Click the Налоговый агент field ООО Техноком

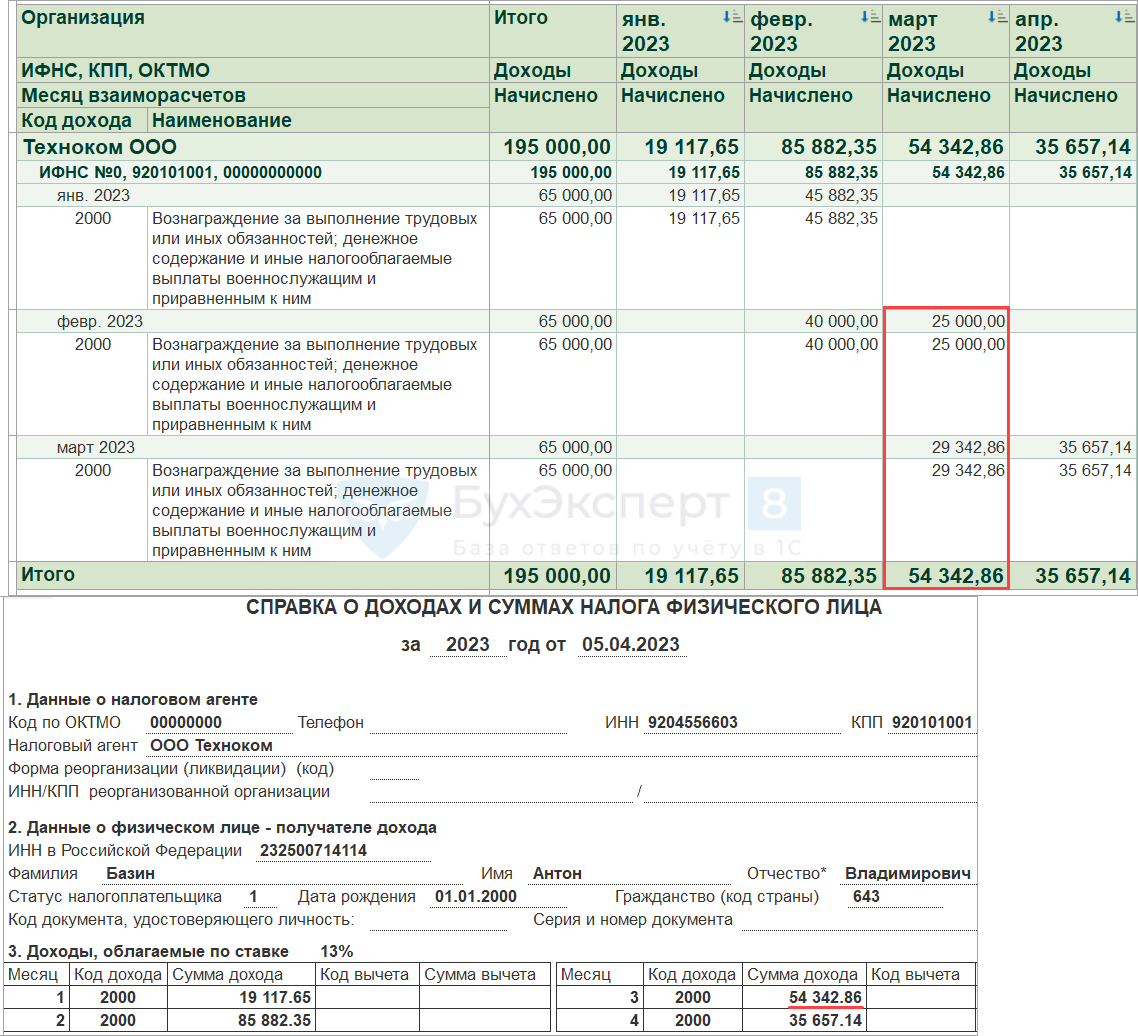211,745
